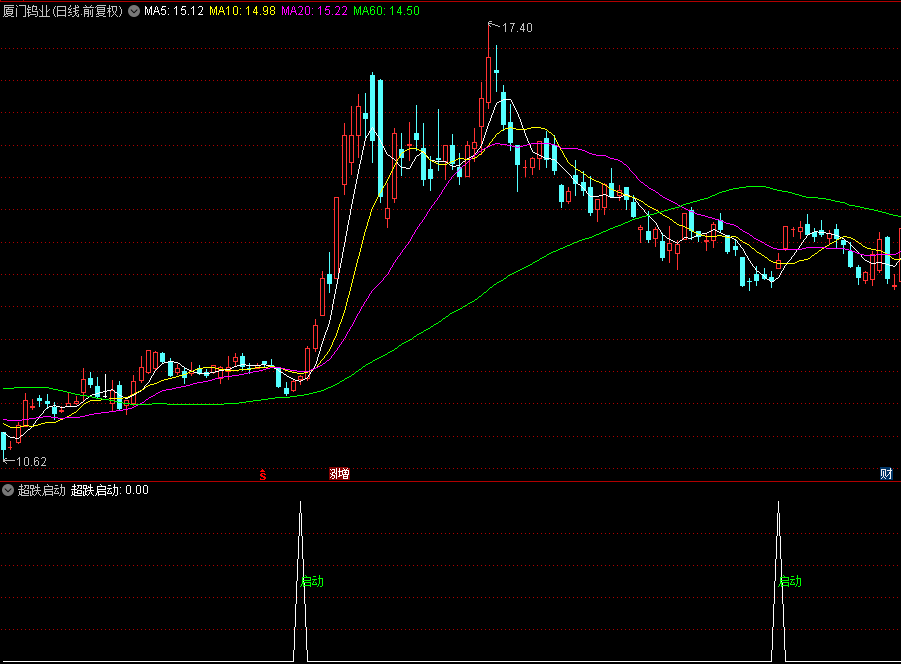Select the MA20: 15.22 label
Image resolution: width=901 pixels, height=664 pixels.
pyautogui.click(x=314, y=11)
